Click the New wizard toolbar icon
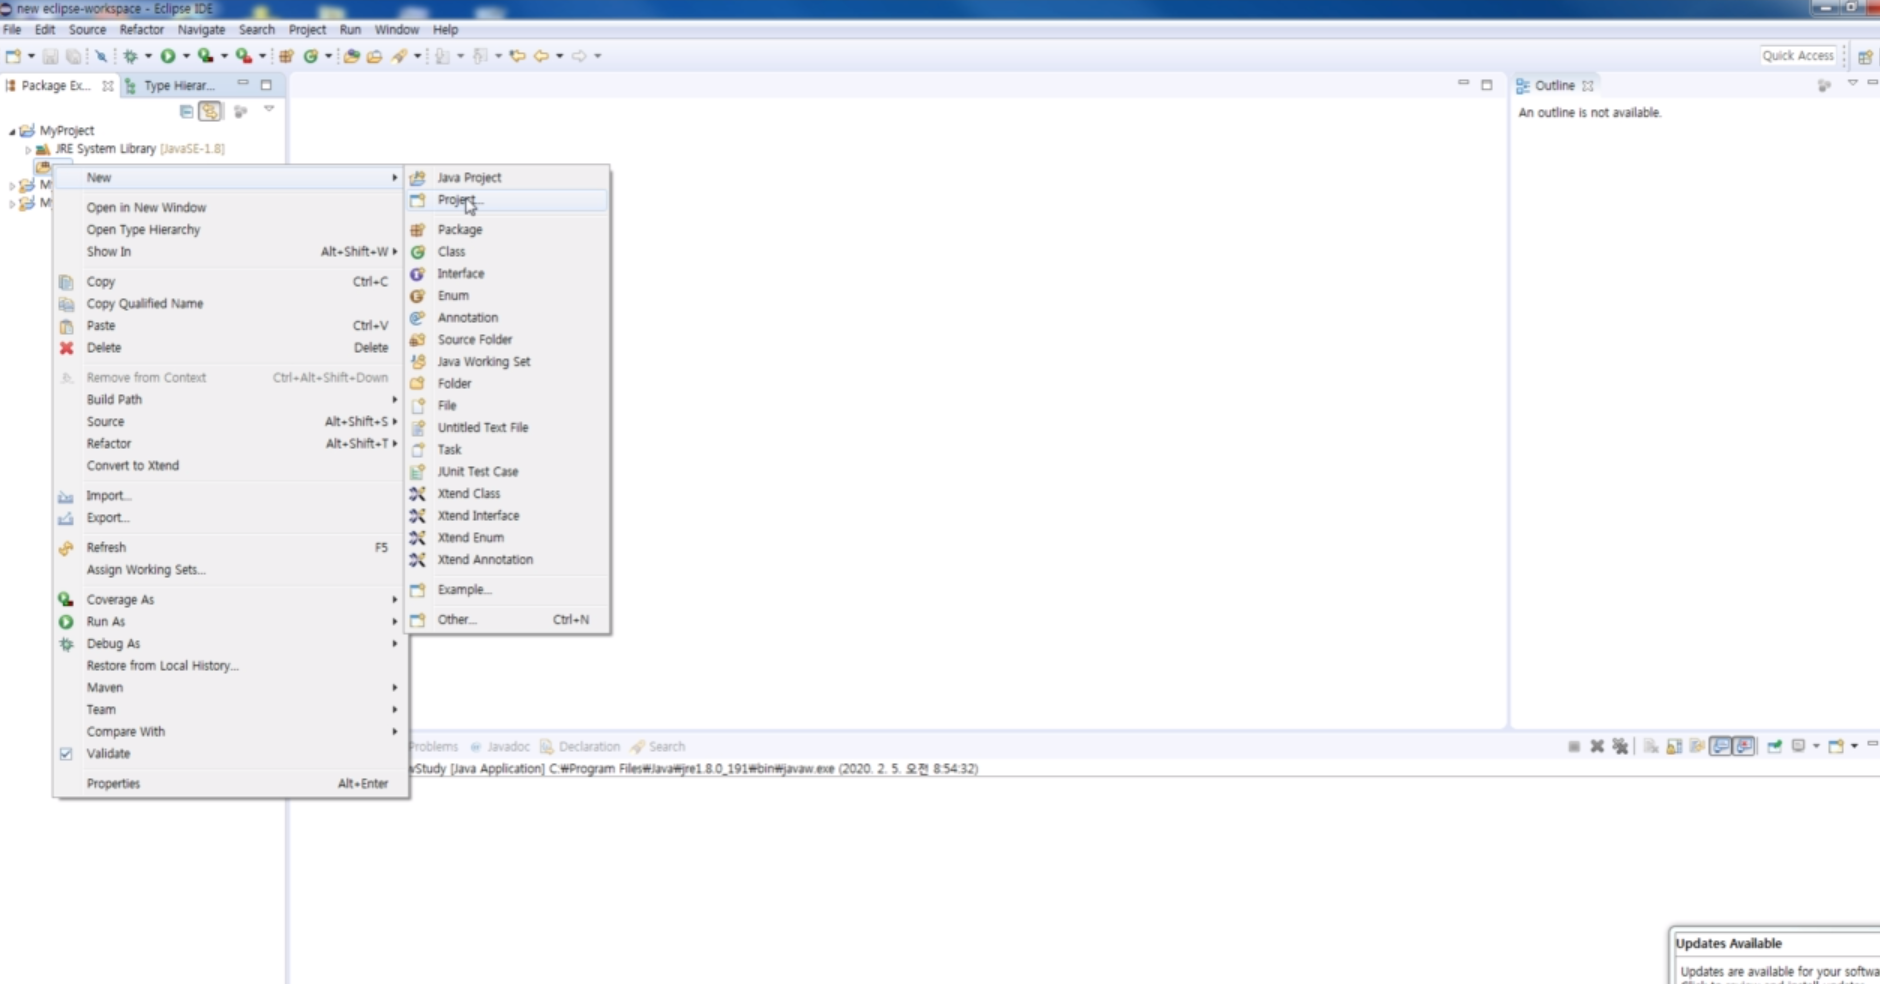1880x984 pixels. 13,56
